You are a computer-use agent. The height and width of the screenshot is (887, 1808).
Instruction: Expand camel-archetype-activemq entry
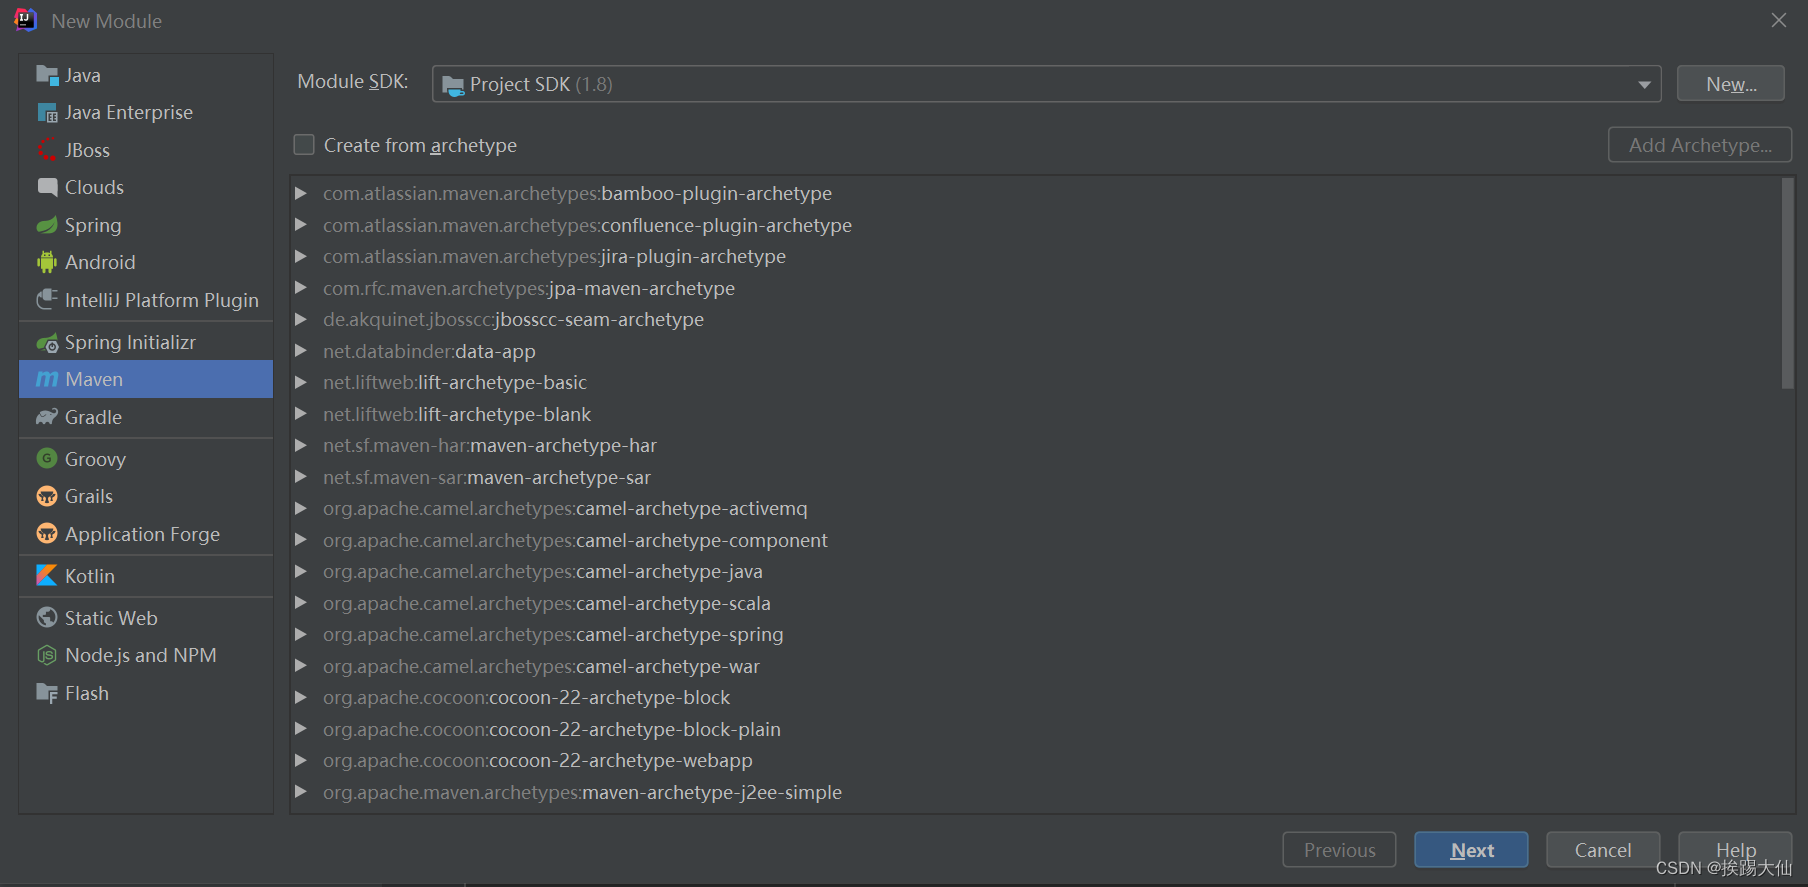(x=300, y=508)
